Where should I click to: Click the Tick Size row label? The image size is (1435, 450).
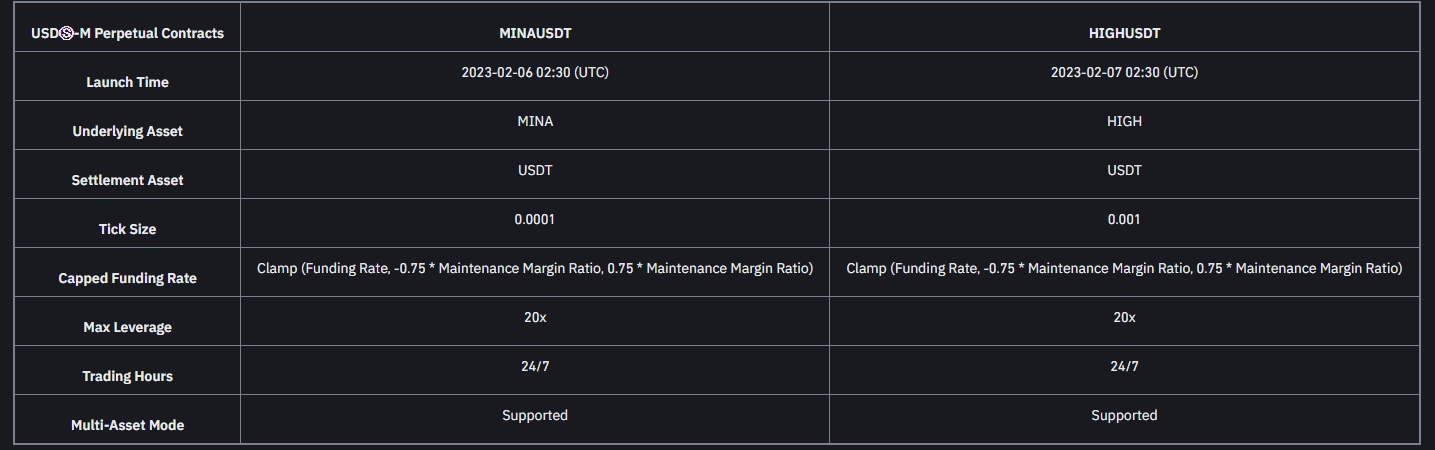point(127,229)
